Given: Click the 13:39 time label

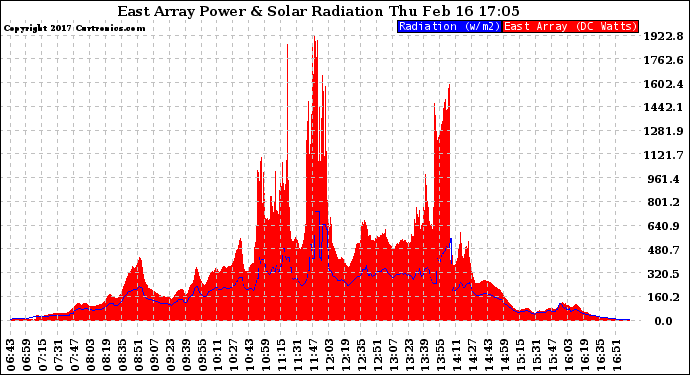Looking at the screenshot, I should point(425,355).
